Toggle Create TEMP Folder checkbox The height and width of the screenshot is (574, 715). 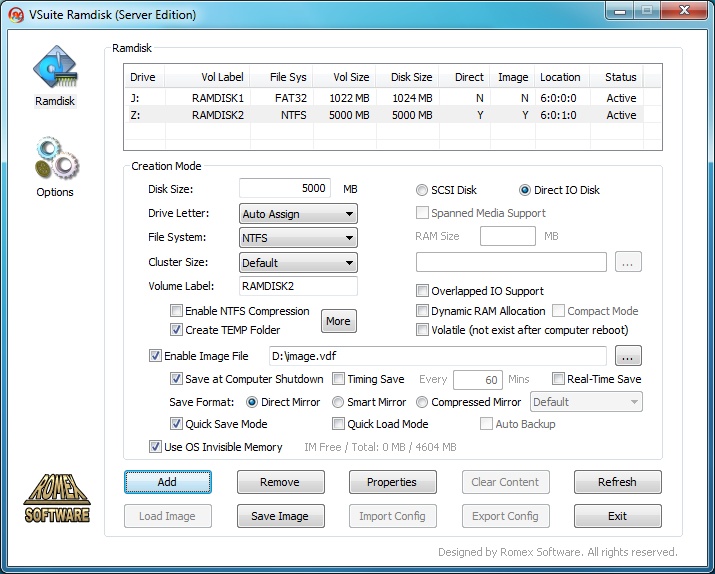(x=177, y=330)
